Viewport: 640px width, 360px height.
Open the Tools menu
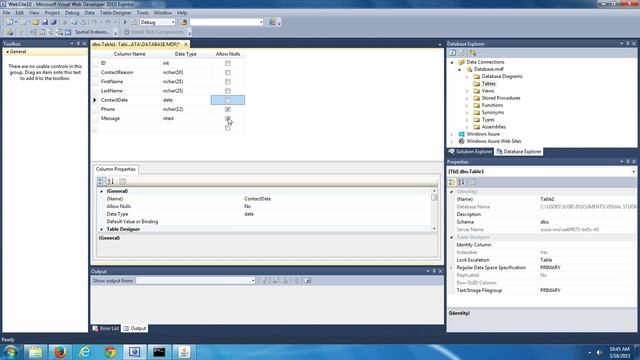pyautogui.click(x=142, y=13)
